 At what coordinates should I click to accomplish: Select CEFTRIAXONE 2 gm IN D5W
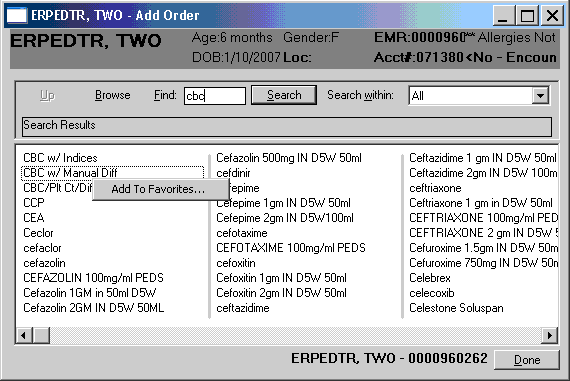click(x=483, y=233)
